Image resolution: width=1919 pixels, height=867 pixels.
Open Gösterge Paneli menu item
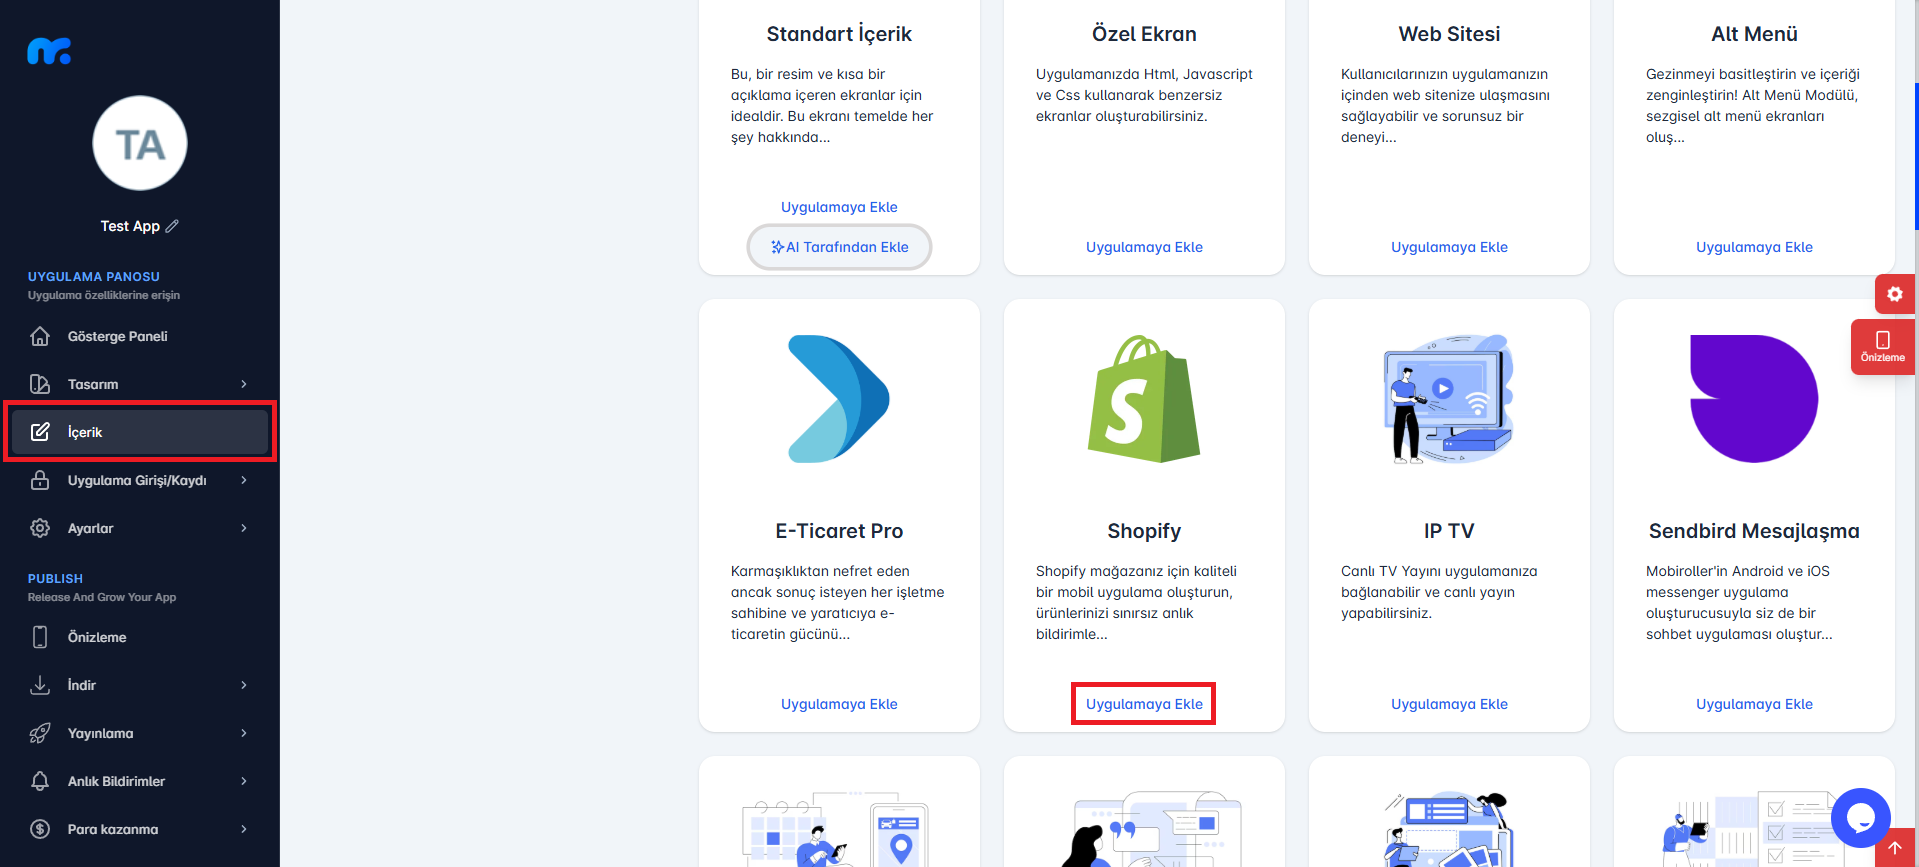(x=140, y=336)
